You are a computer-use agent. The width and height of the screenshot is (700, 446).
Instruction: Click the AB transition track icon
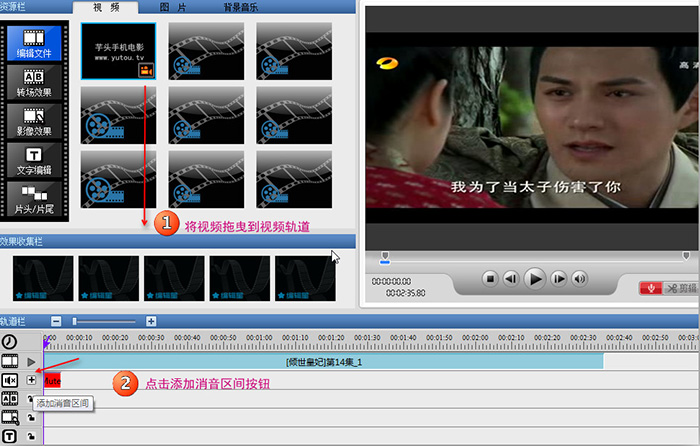coord(10,399)
